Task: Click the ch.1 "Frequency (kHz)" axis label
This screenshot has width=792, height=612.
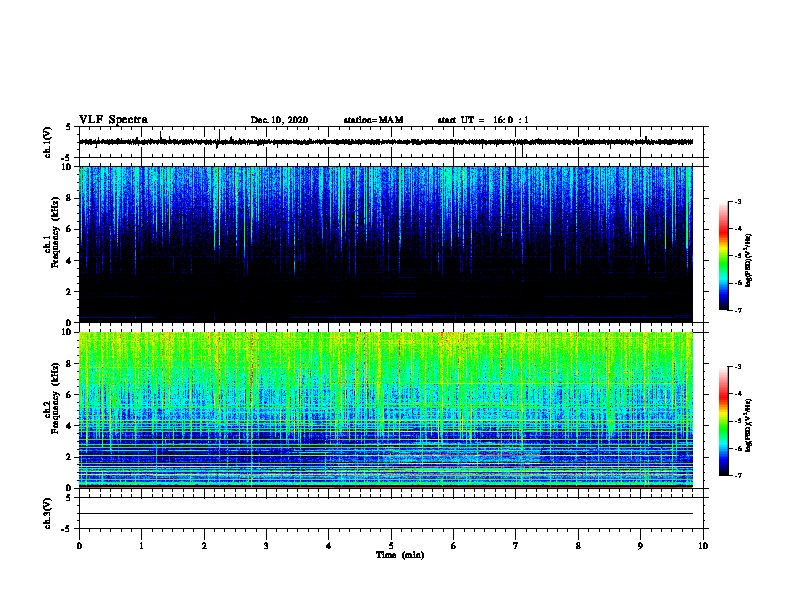Action: [x=56, y=233]
